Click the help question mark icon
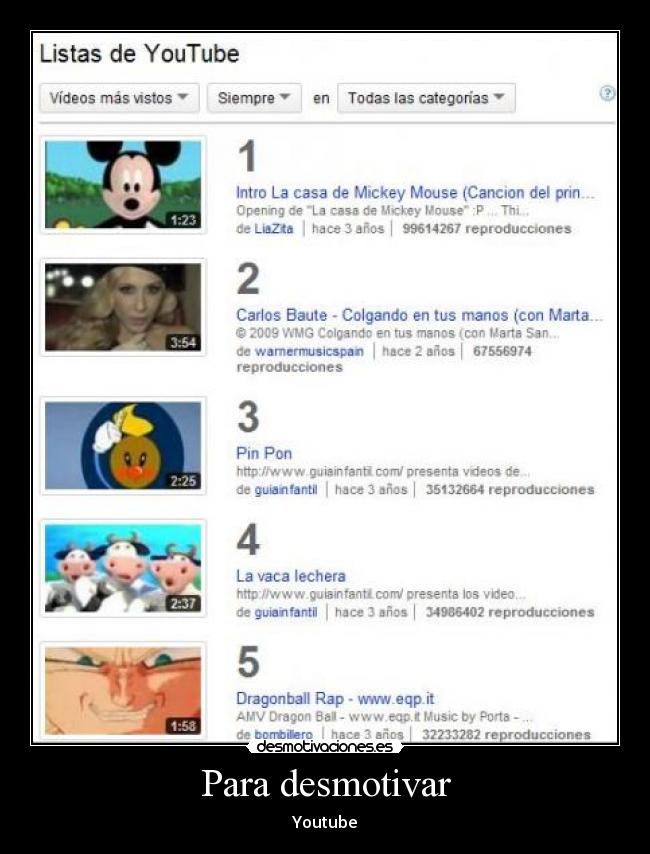 (607, 94)
